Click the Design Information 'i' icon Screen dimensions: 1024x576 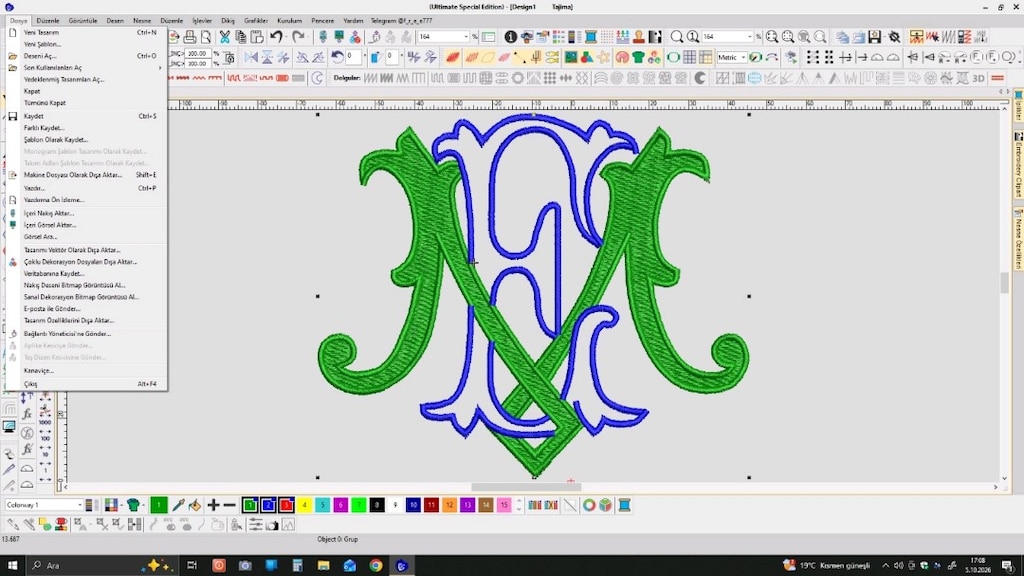[x=511, y=37]
